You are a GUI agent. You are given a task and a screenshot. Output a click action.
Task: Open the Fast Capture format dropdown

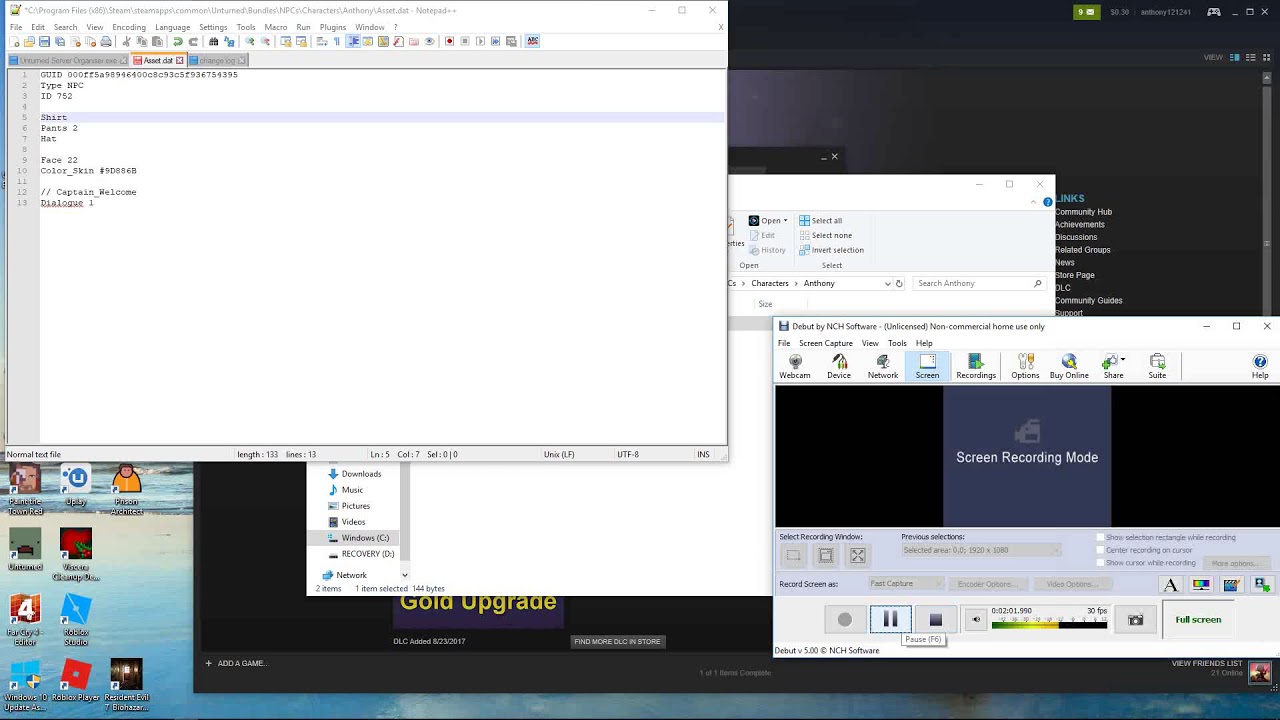point(906,584)
